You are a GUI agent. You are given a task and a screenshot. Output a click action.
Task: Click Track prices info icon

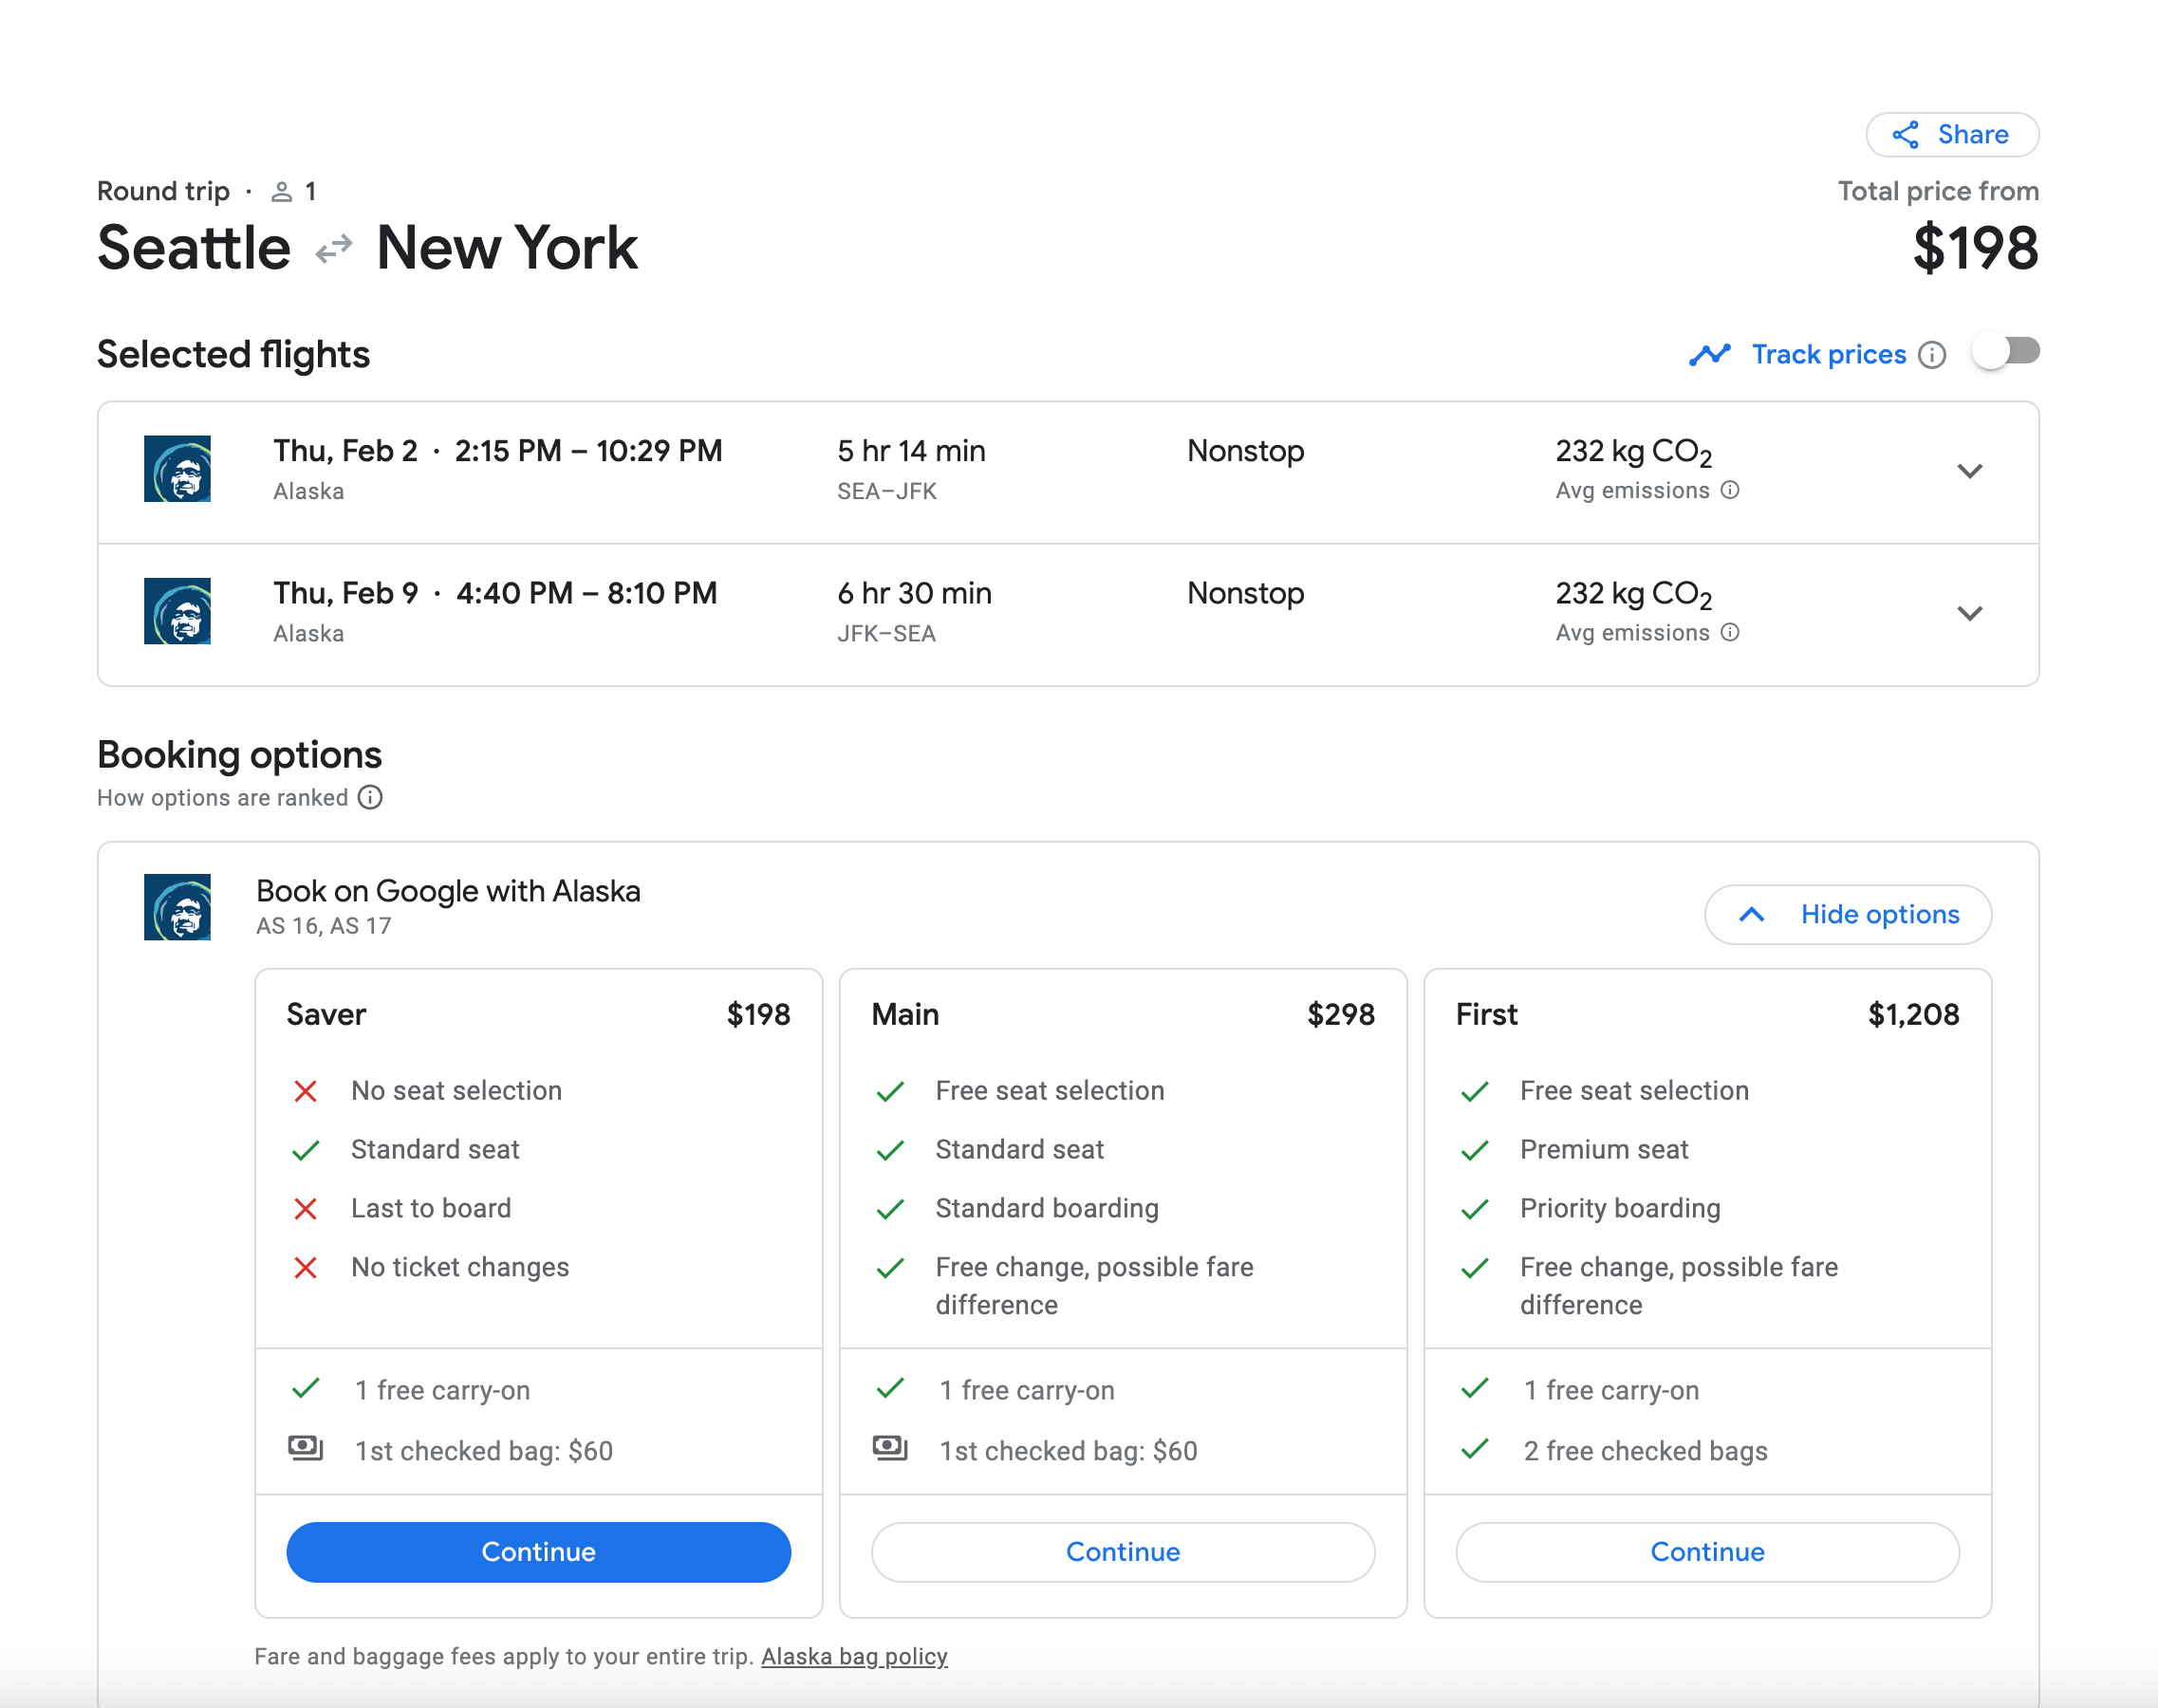pos(1932,355)
